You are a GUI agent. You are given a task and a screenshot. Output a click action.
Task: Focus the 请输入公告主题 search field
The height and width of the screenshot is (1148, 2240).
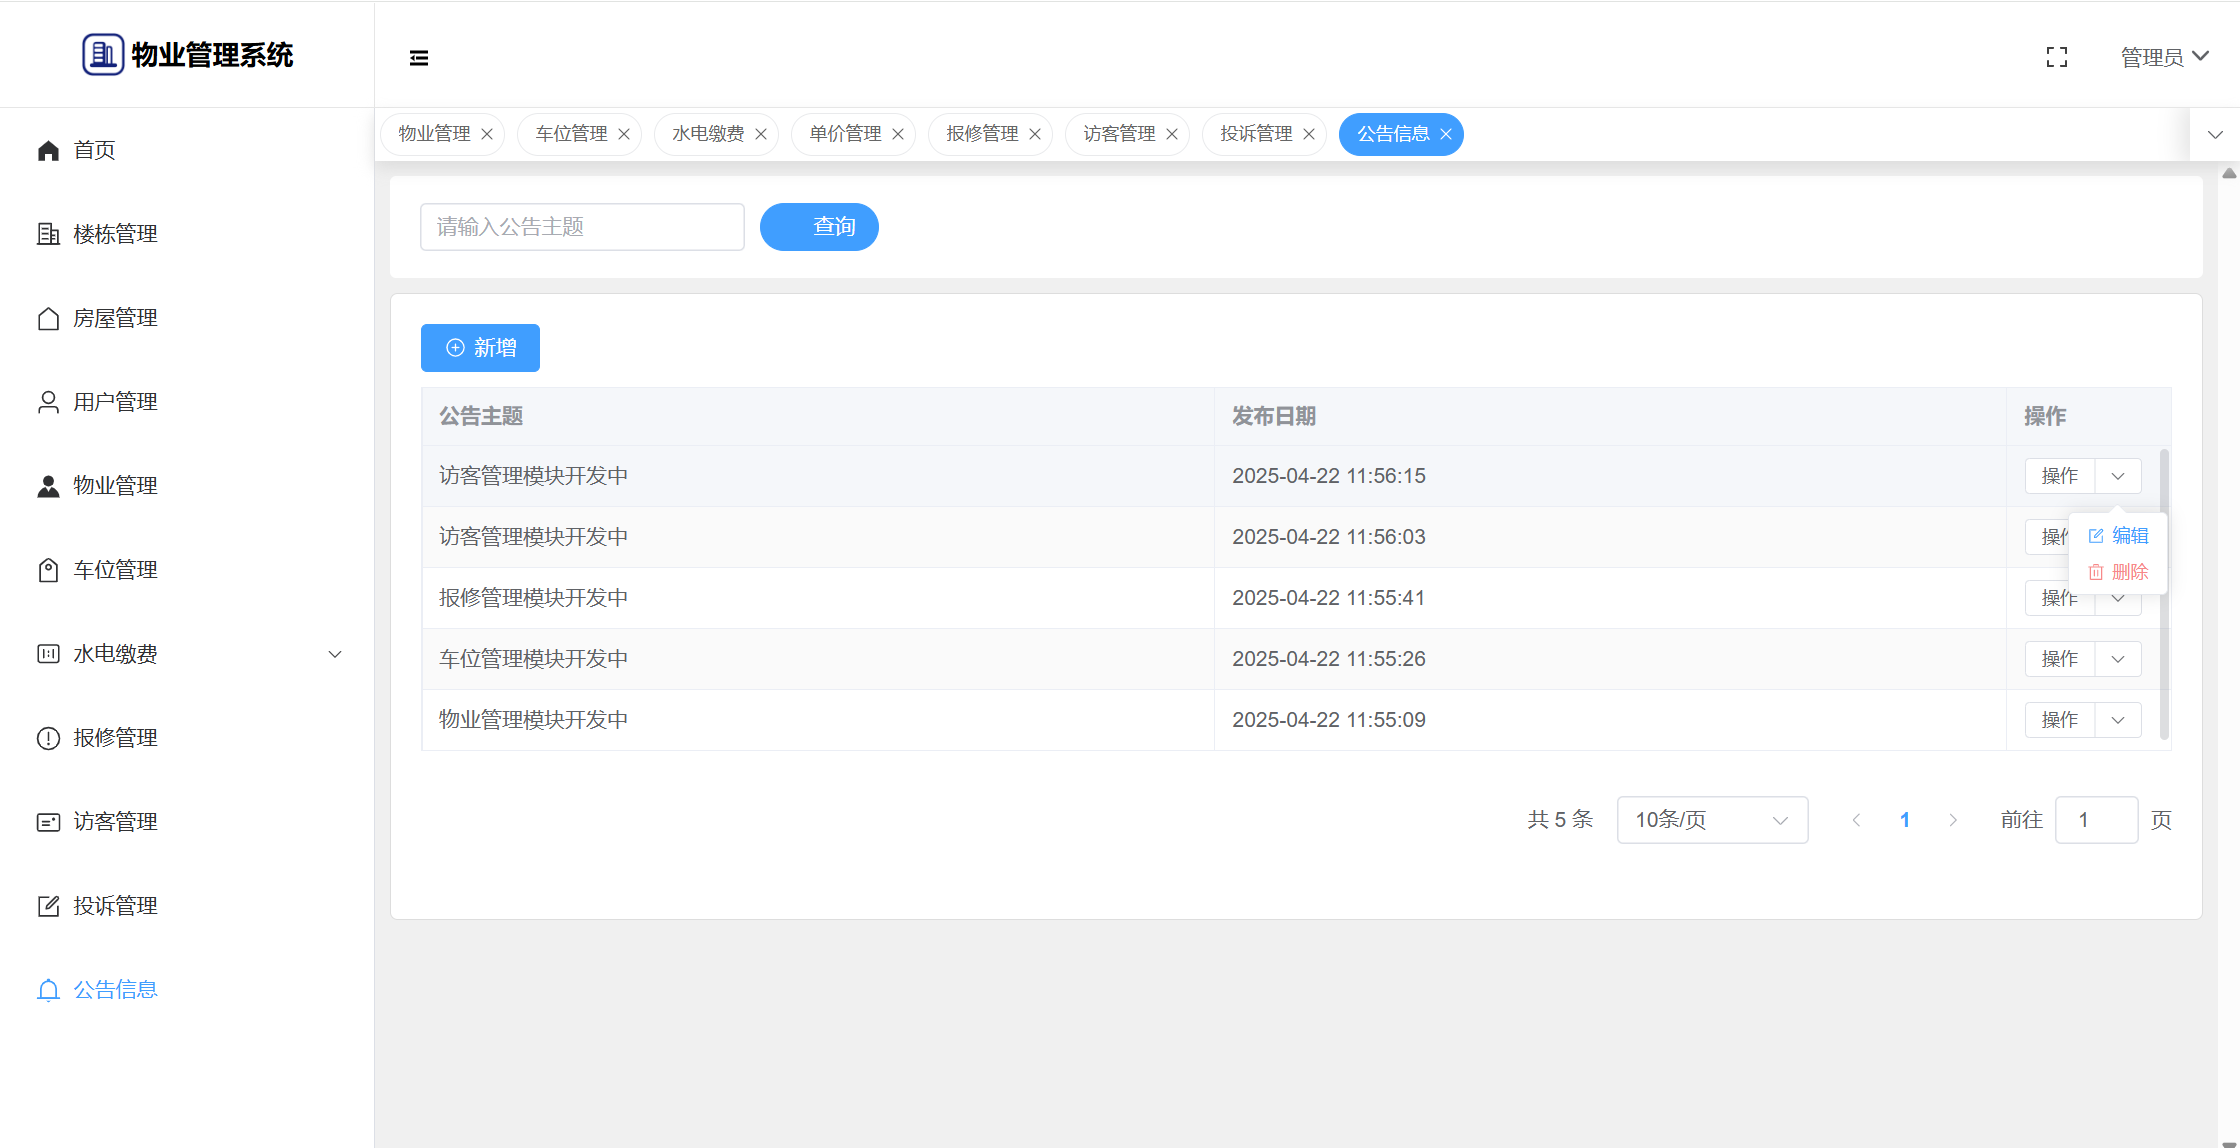(x=582, y=227)
